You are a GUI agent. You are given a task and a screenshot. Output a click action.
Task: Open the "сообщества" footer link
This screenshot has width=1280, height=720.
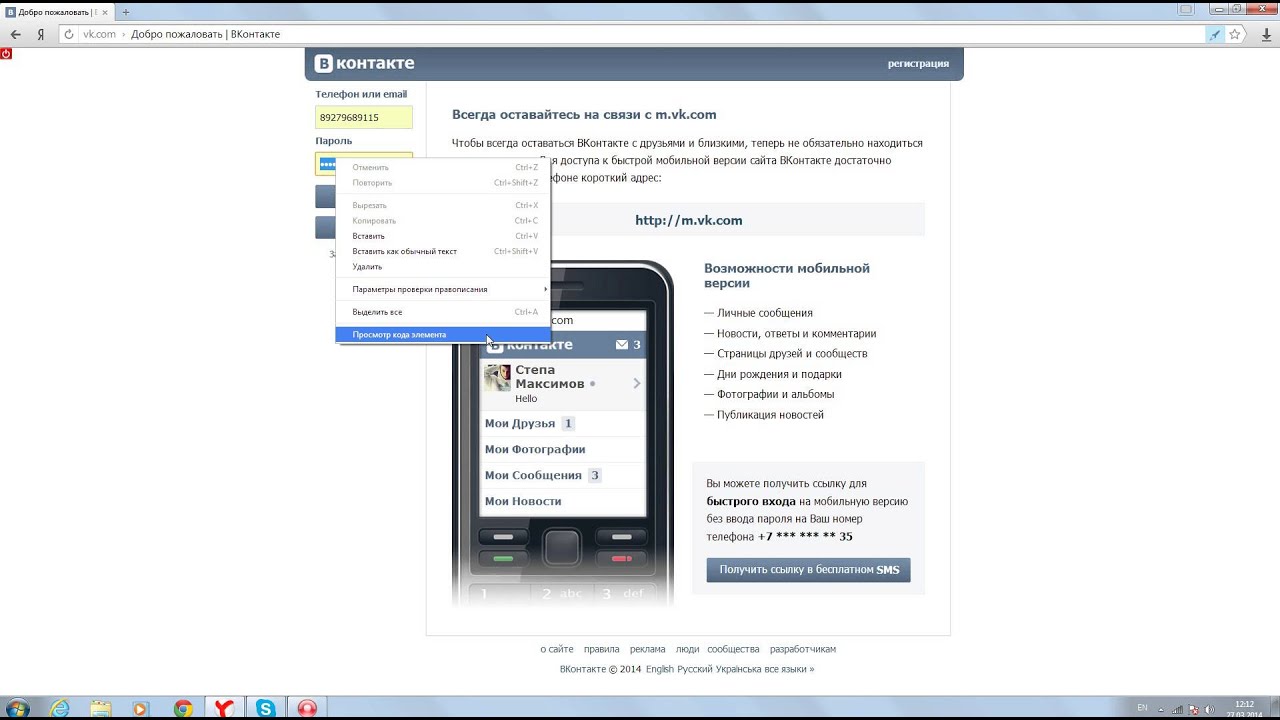[x=734, y=649]
